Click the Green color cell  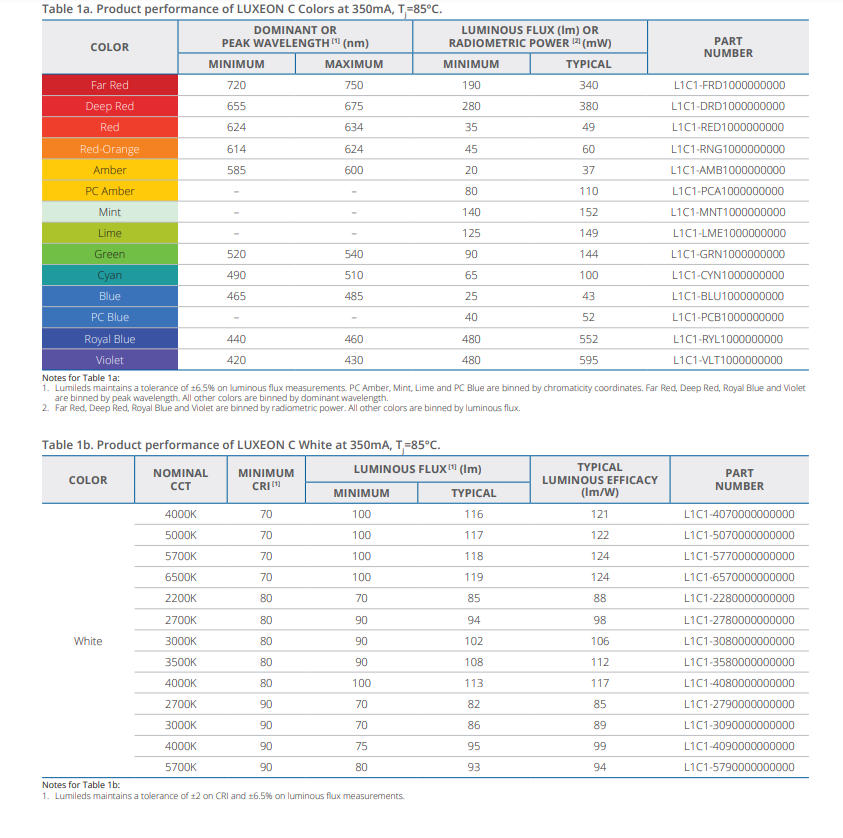[110, 254]
